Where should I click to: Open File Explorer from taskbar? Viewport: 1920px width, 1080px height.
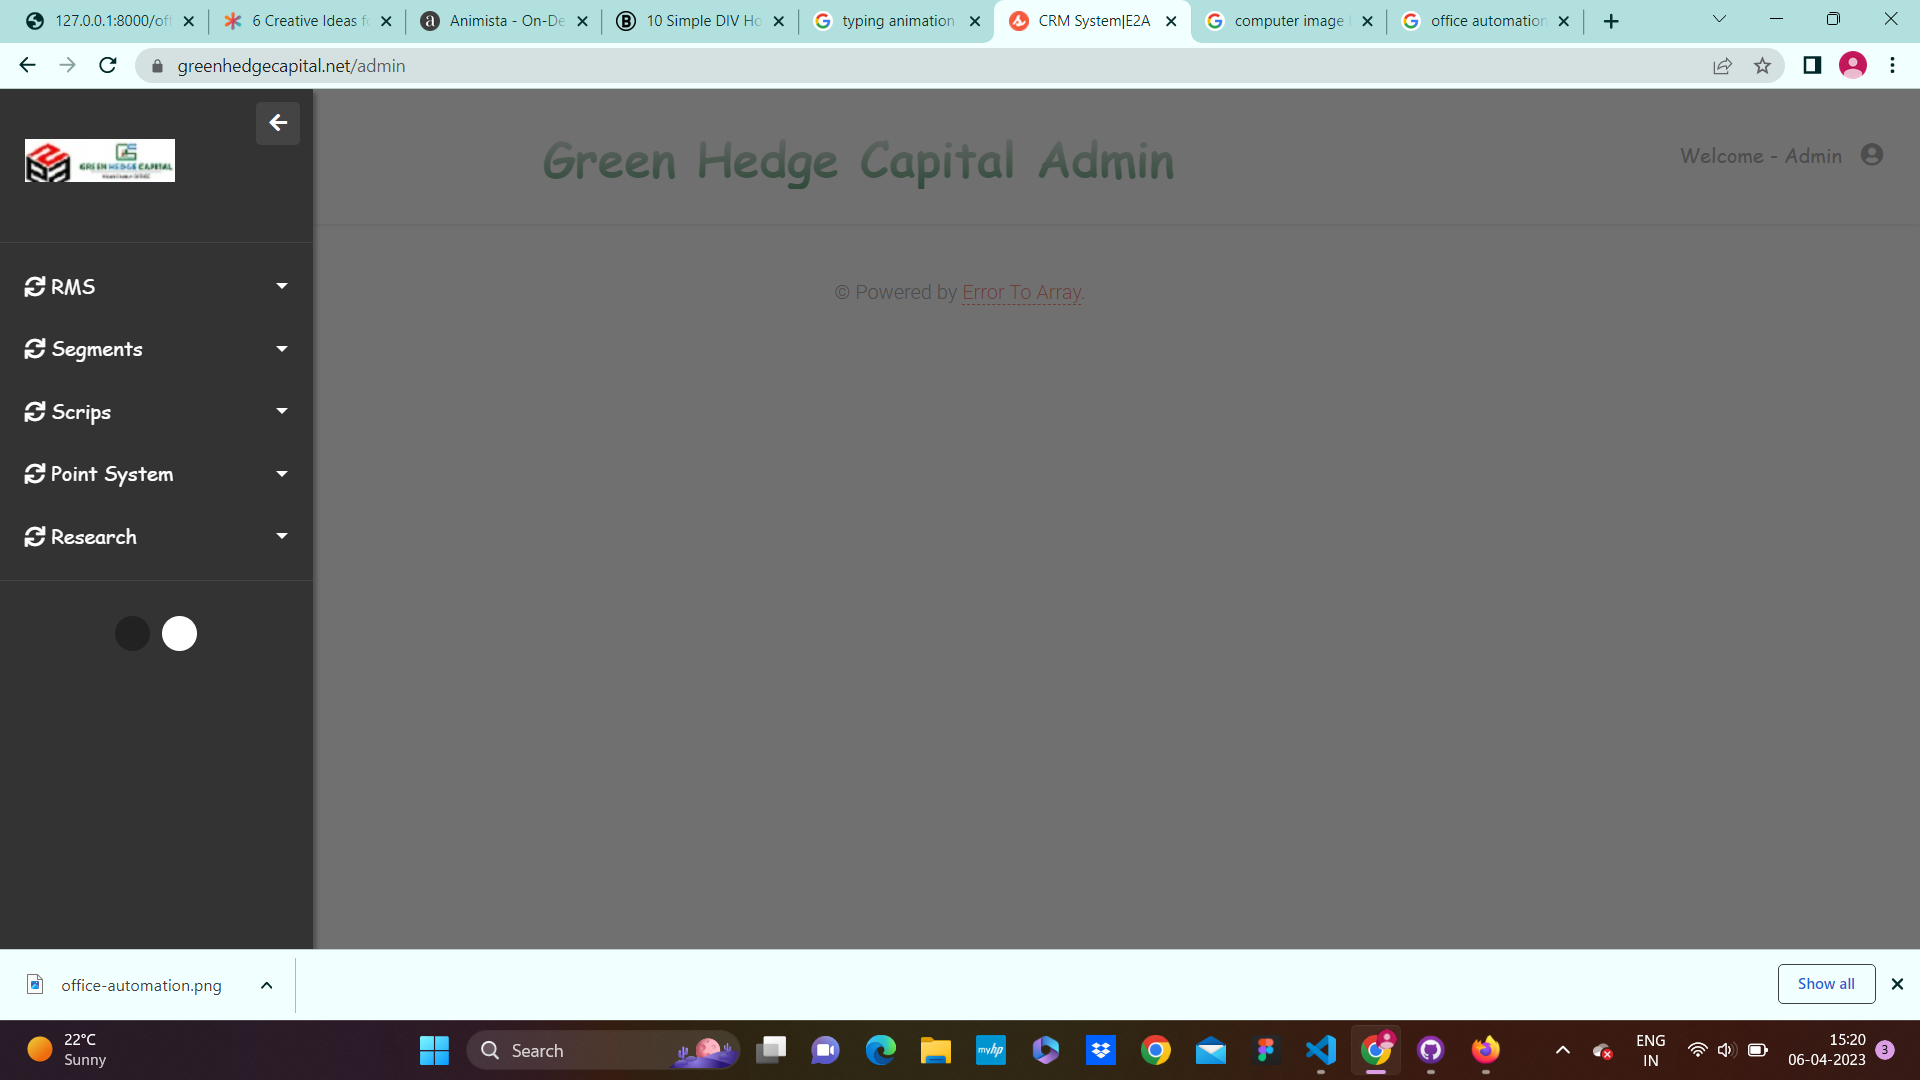coord(935,1050)
